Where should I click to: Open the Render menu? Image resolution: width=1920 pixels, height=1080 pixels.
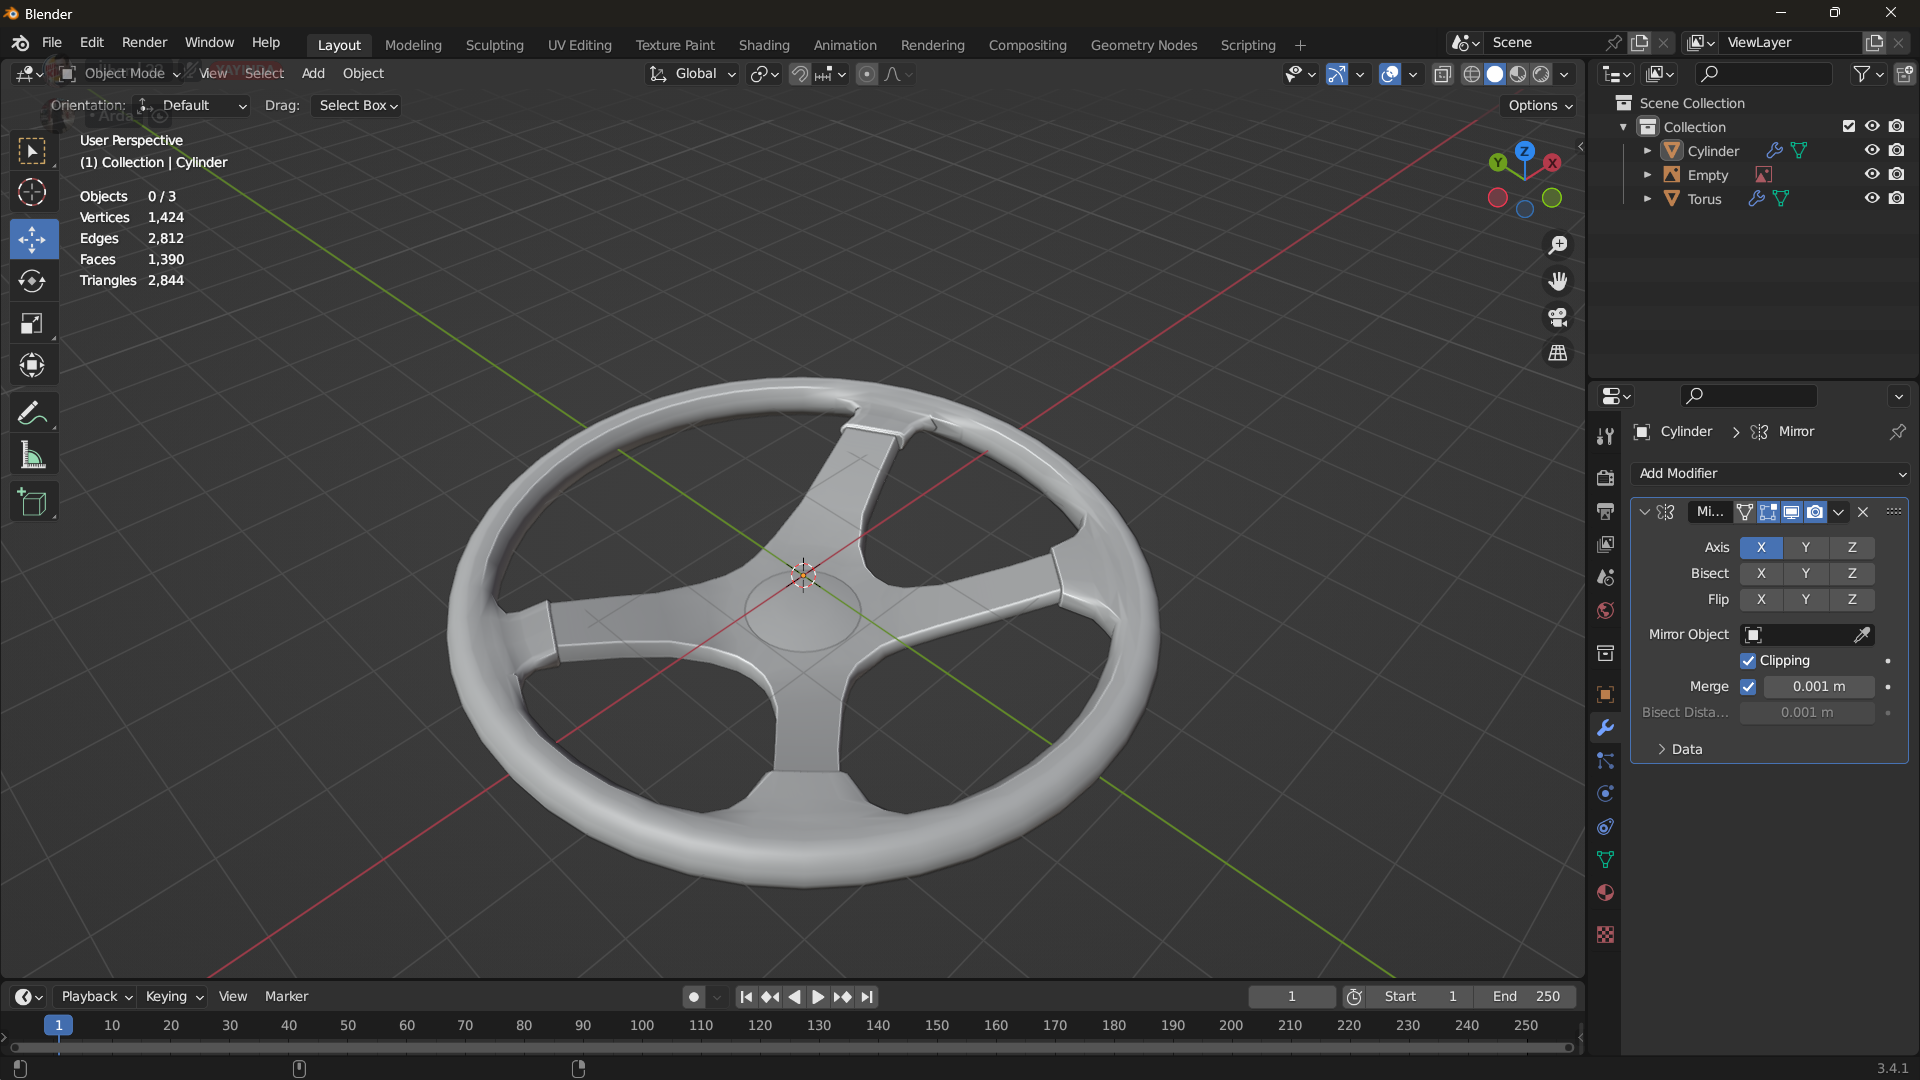tap(144, 43)
